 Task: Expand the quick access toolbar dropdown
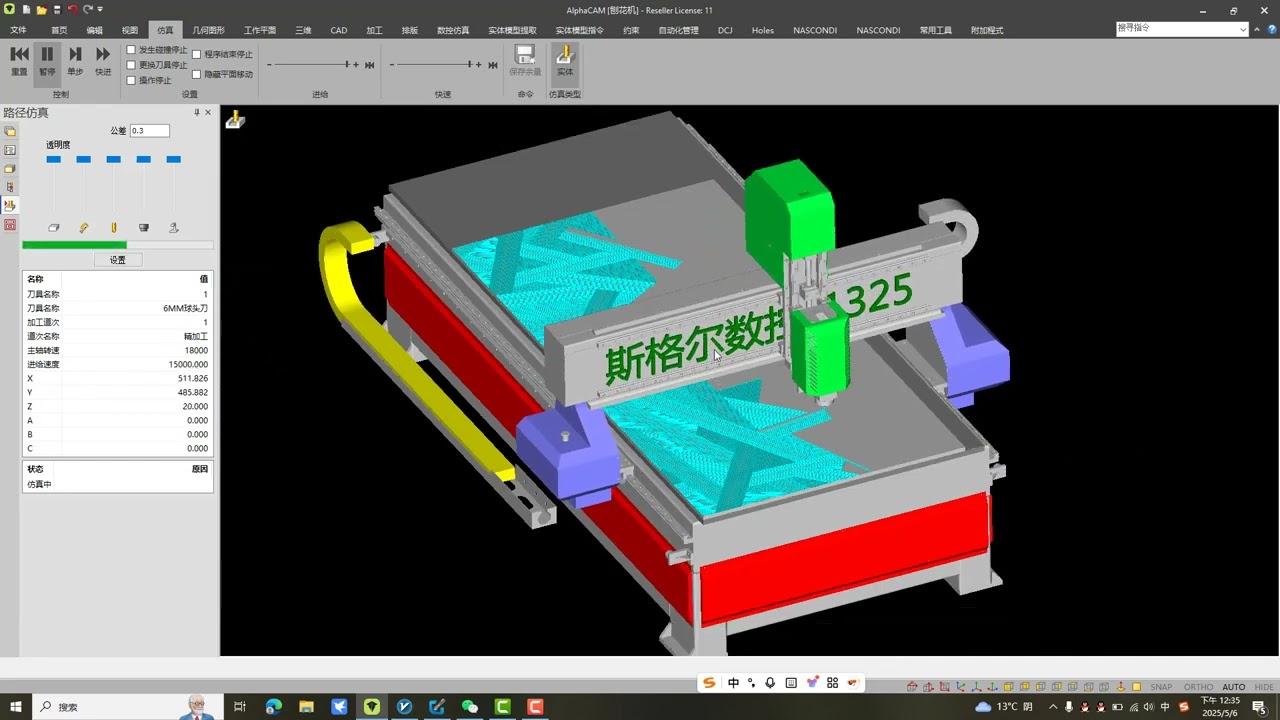coord(100,10)
